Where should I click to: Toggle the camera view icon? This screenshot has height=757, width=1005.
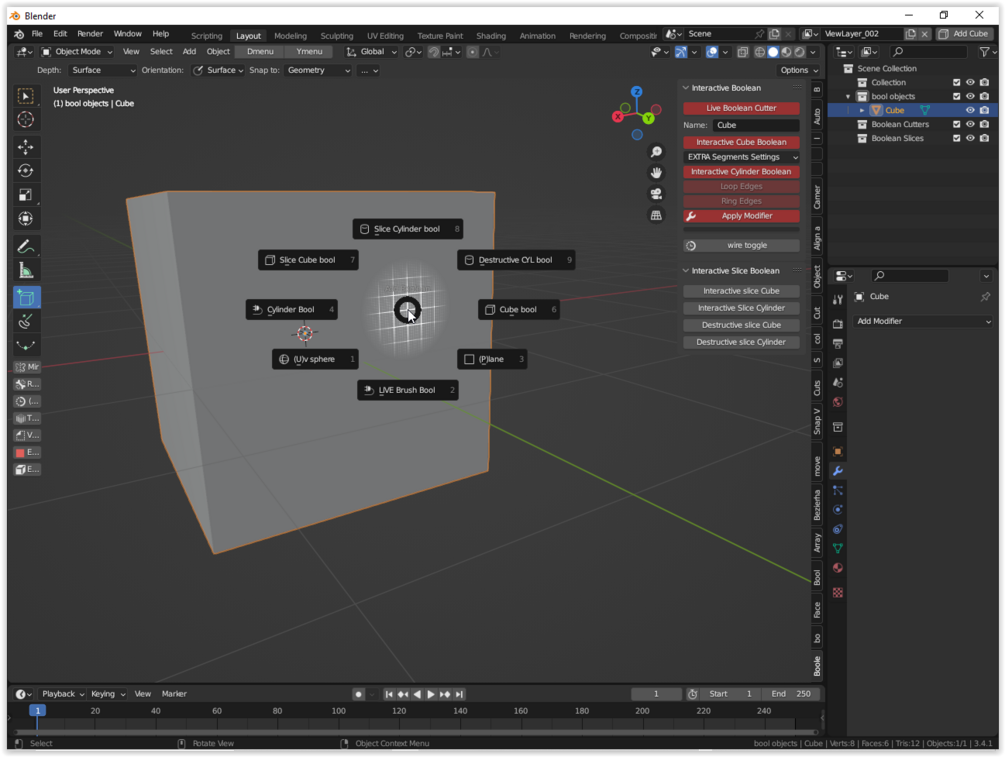[x=656, y=194]
